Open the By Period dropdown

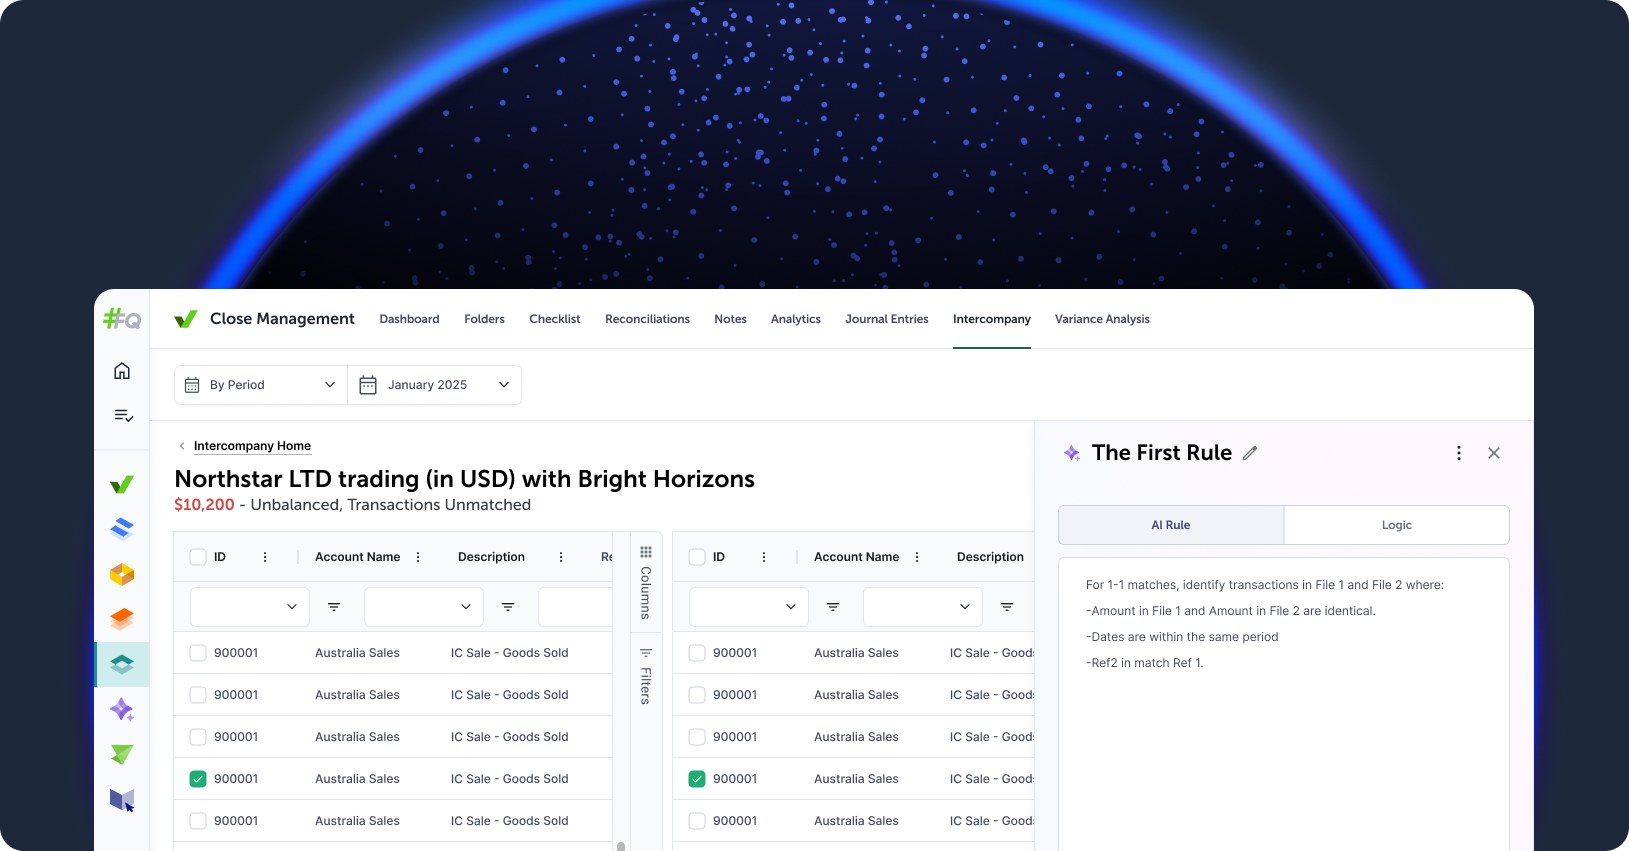coord(261,385)
